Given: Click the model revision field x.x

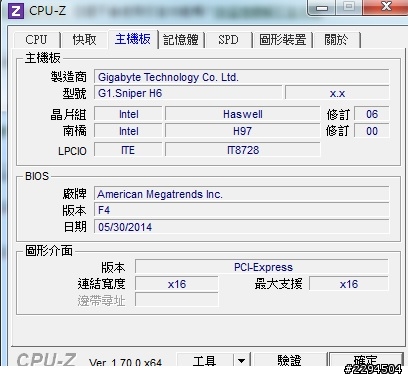Looking at the screenshot, I should [x=337, y=93].
